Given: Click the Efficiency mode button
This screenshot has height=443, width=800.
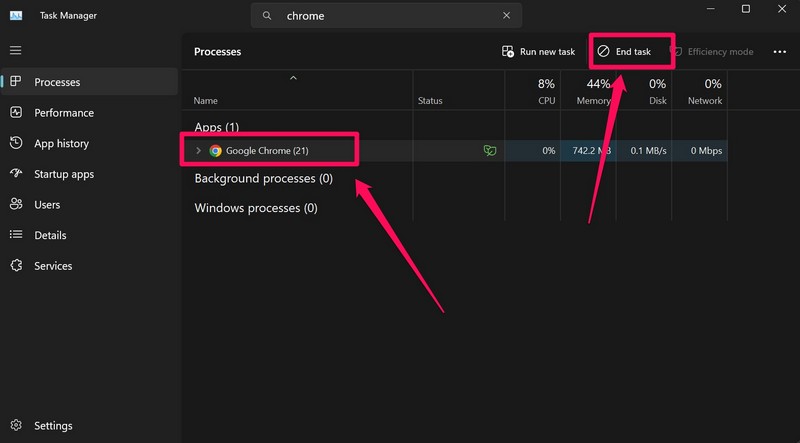Looking at the screenshot, I should tap(711, 52).
